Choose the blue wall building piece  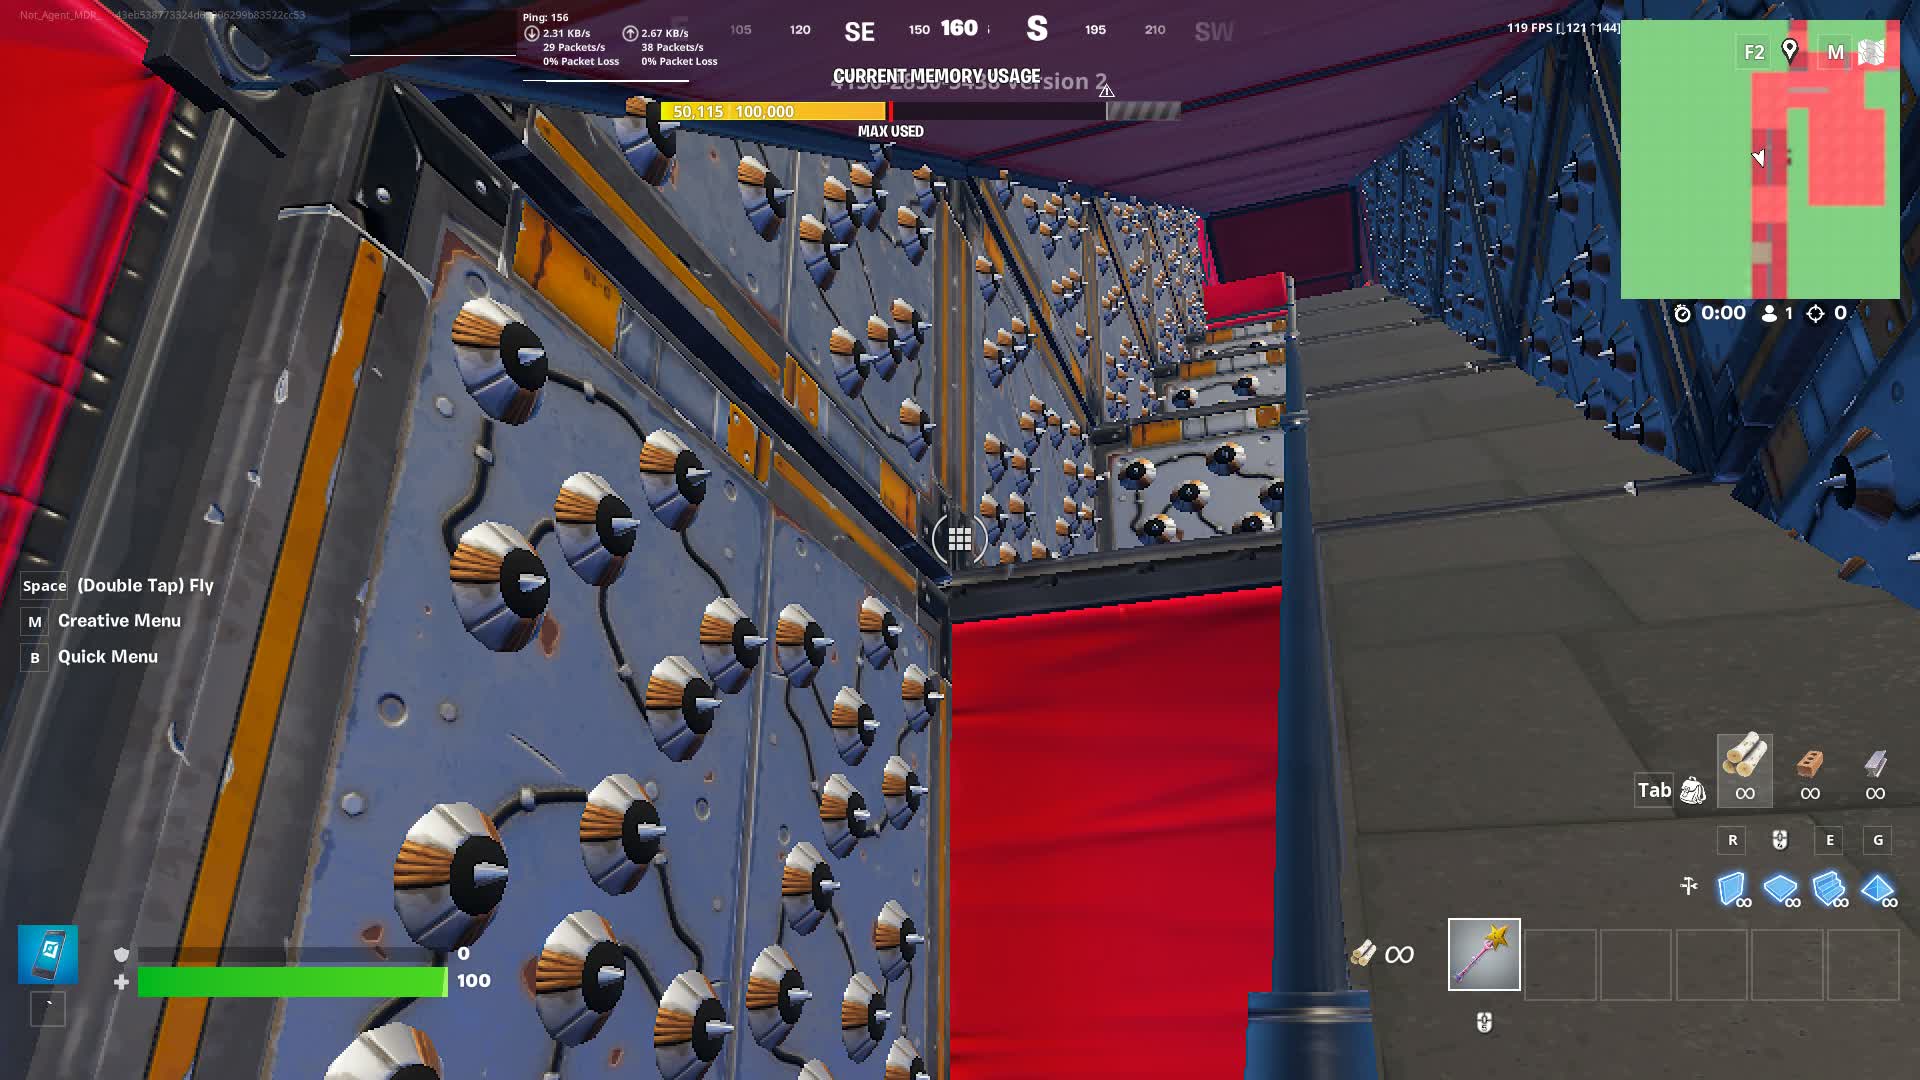click(x=1732, y=888)
